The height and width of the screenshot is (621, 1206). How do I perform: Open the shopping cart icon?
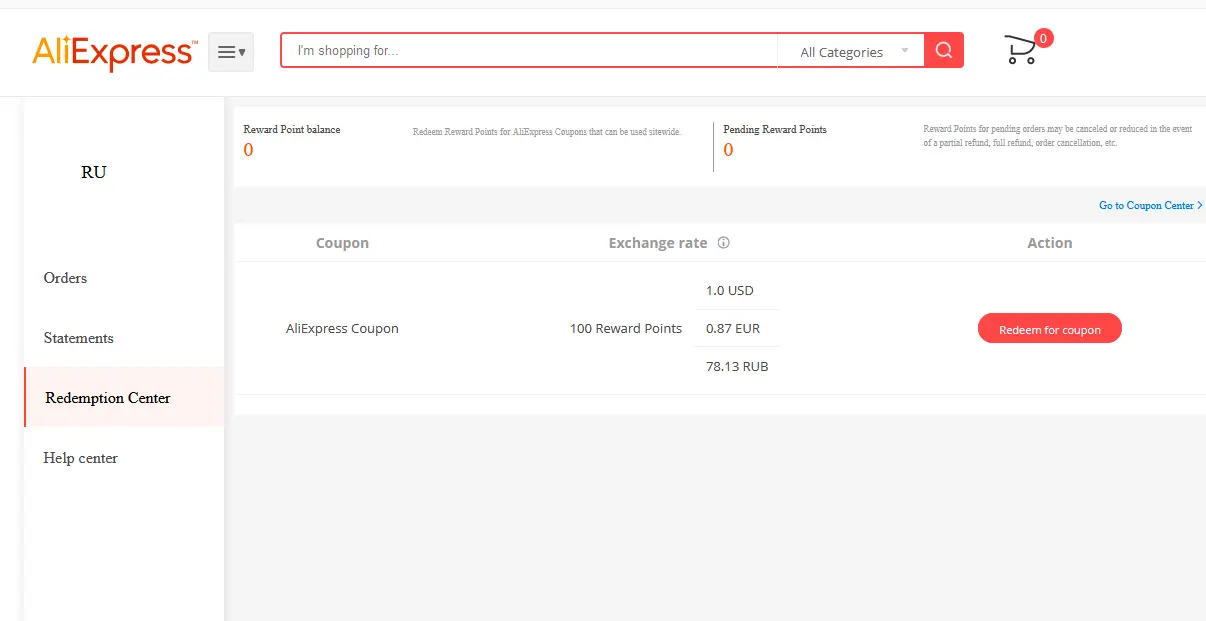coord(1021,50)
